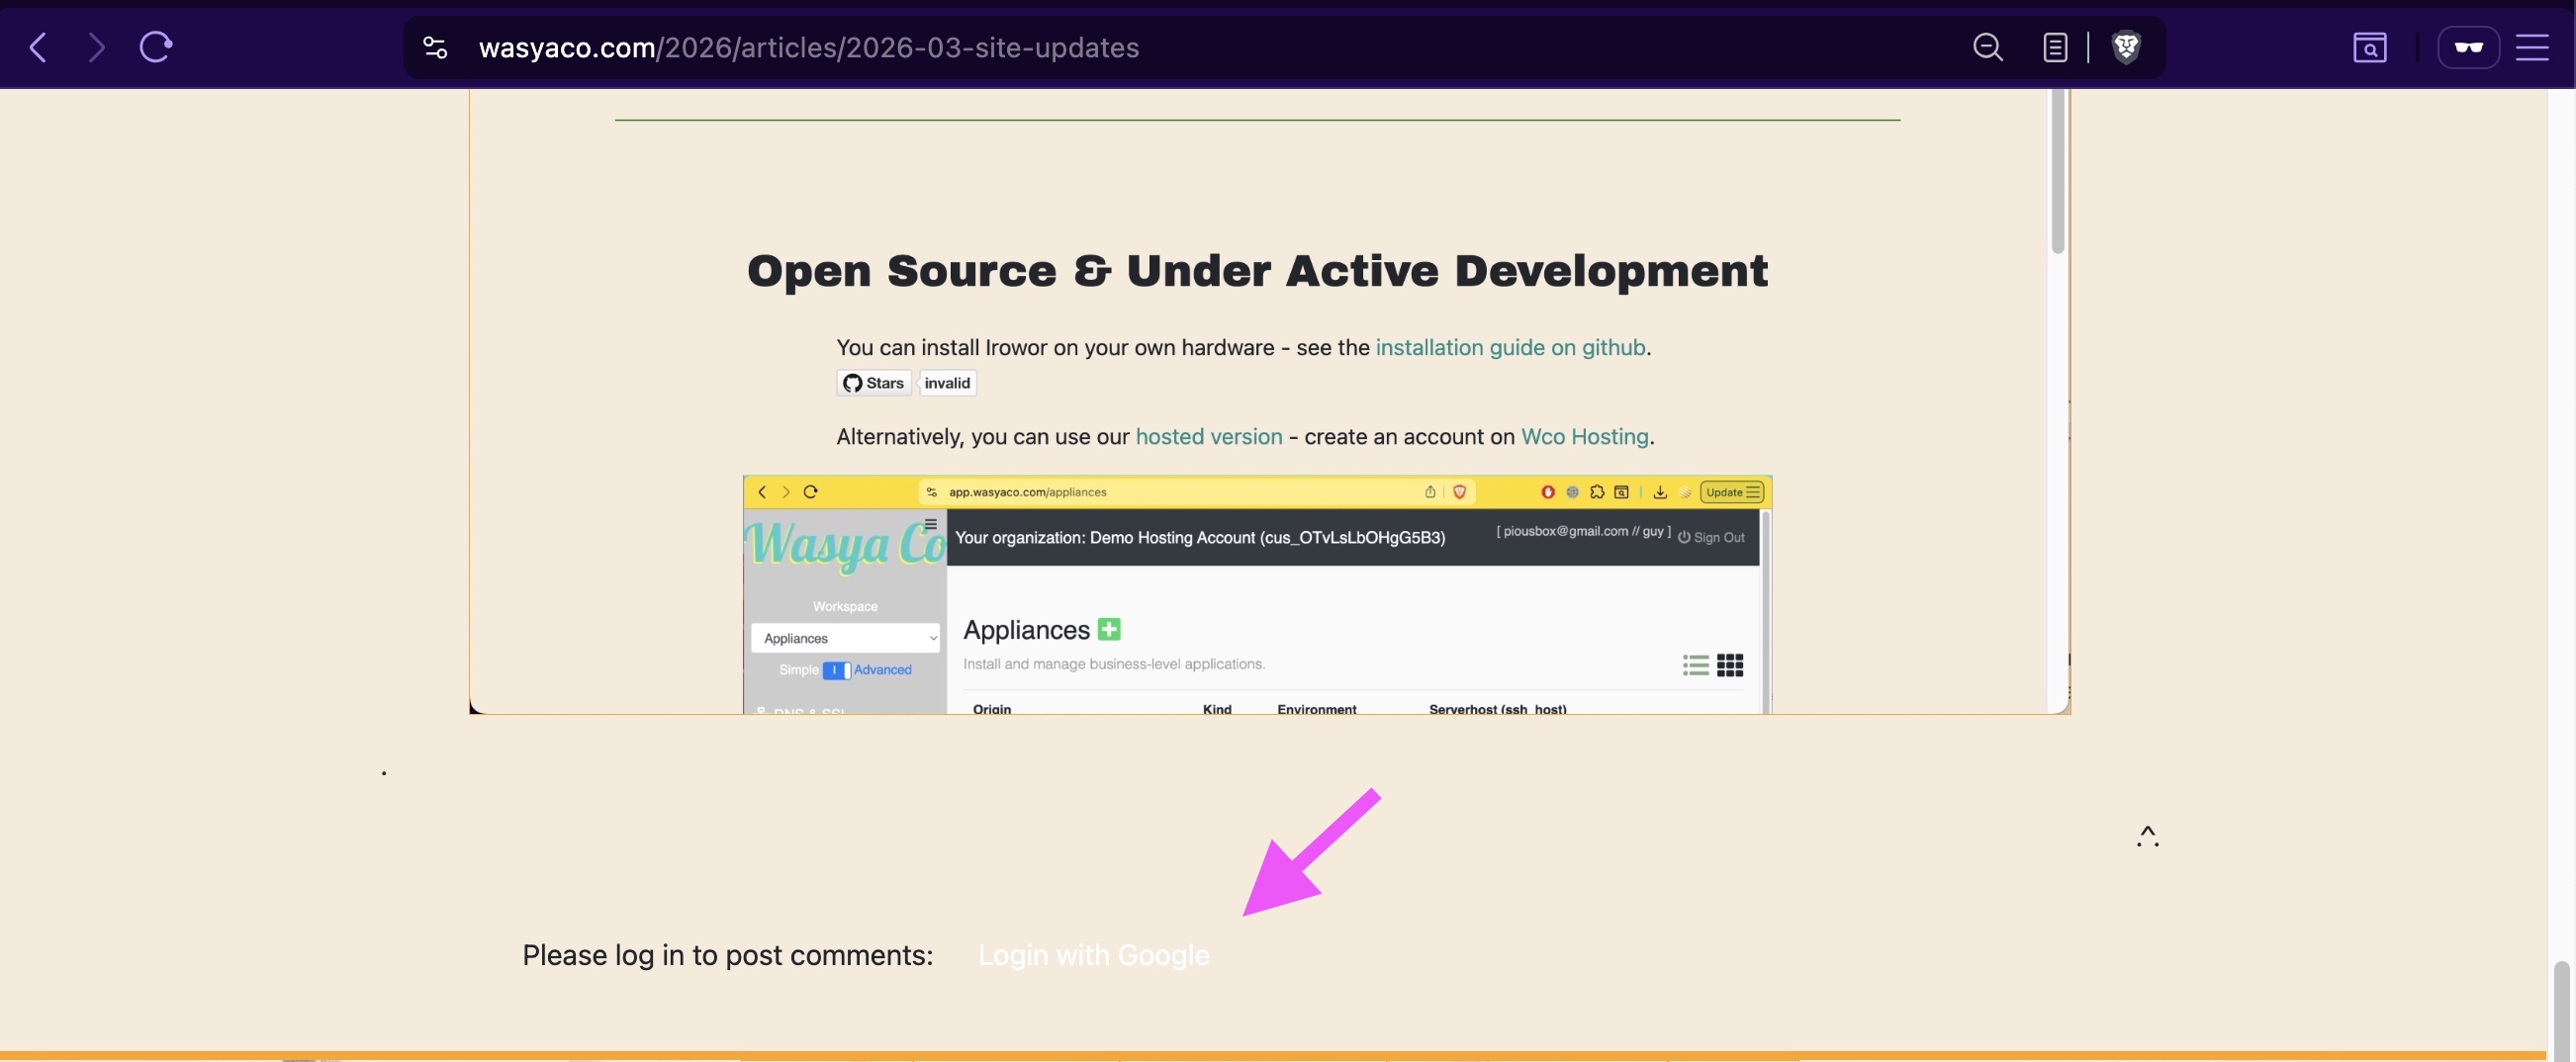This screenshot has width=2576, height=1062.
Task: Click the URL address bar text
Action: pos(808,47)
